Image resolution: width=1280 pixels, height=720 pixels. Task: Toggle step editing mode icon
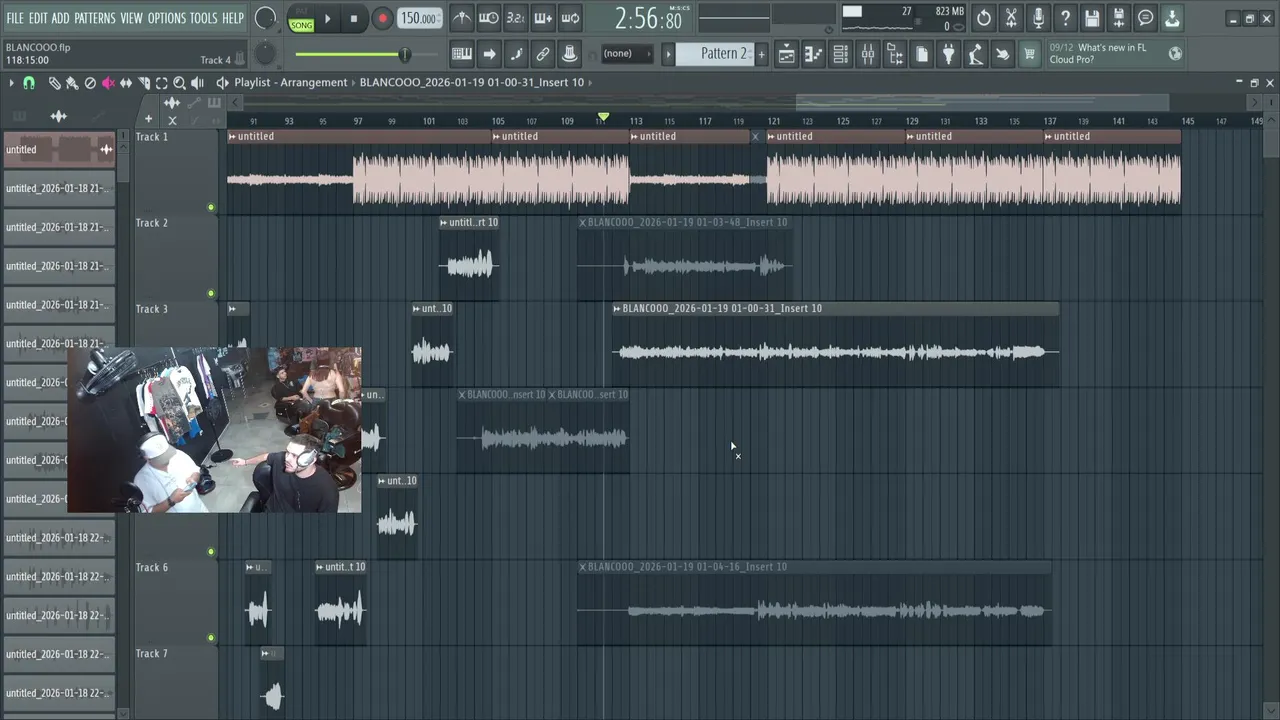click(x=516, y=54)
